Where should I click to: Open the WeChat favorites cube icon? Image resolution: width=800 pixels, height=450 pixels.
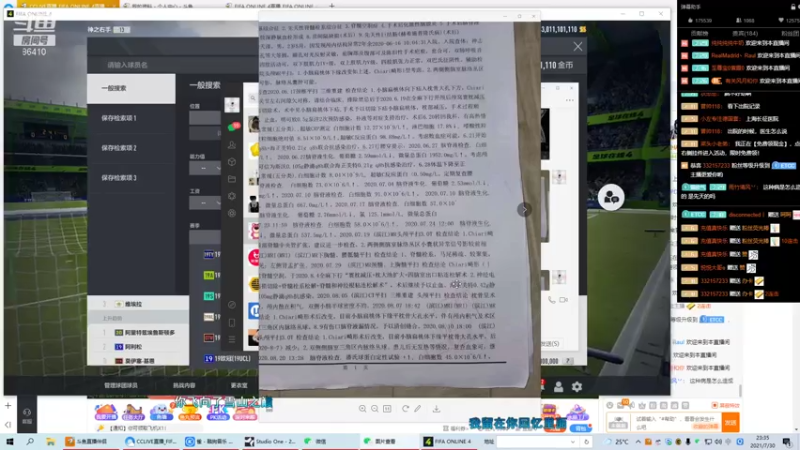click(232, 162)
